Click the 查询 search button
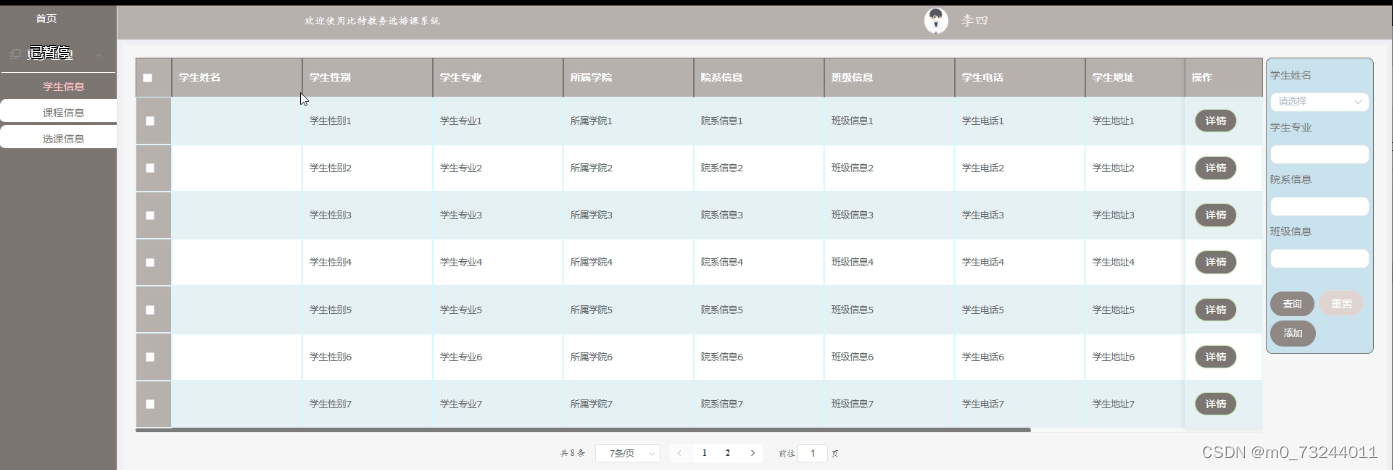This screenshot has height=470, width=1393. coord(1292,304)
